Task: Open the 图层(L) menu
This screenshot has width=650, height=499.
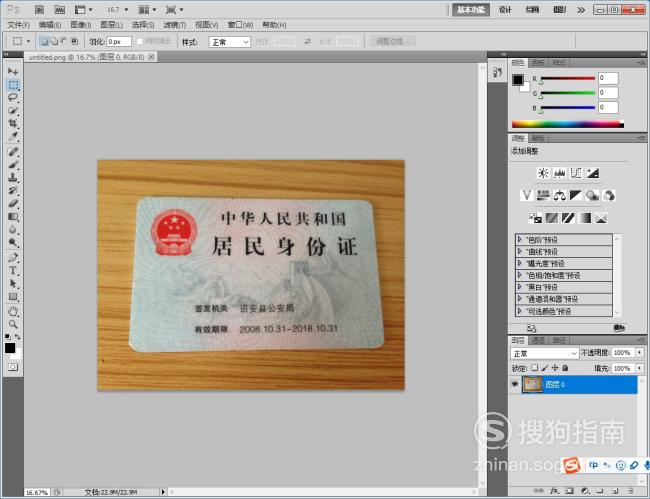Action: tap(112, 25)
